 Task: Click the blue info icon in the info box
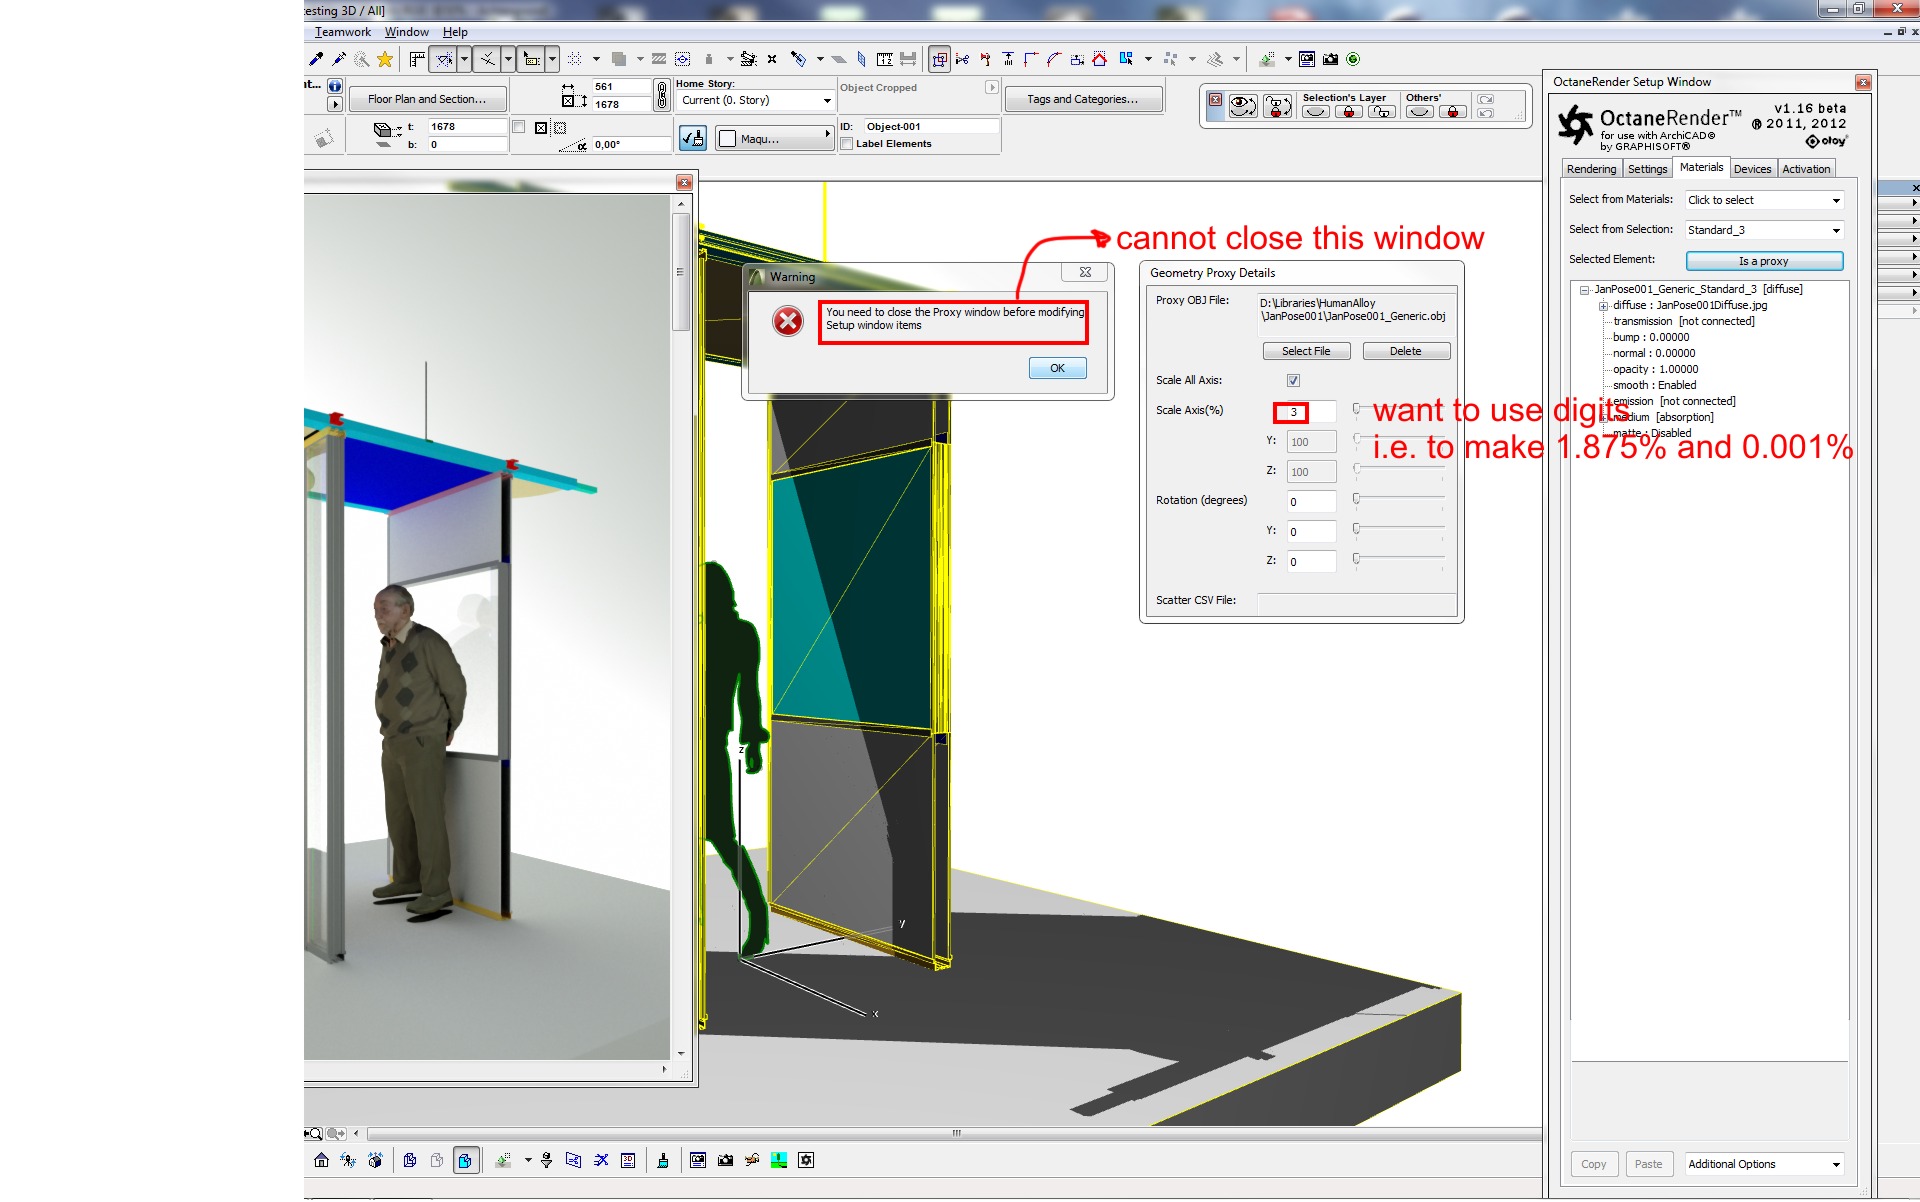[x=335, y=86]
